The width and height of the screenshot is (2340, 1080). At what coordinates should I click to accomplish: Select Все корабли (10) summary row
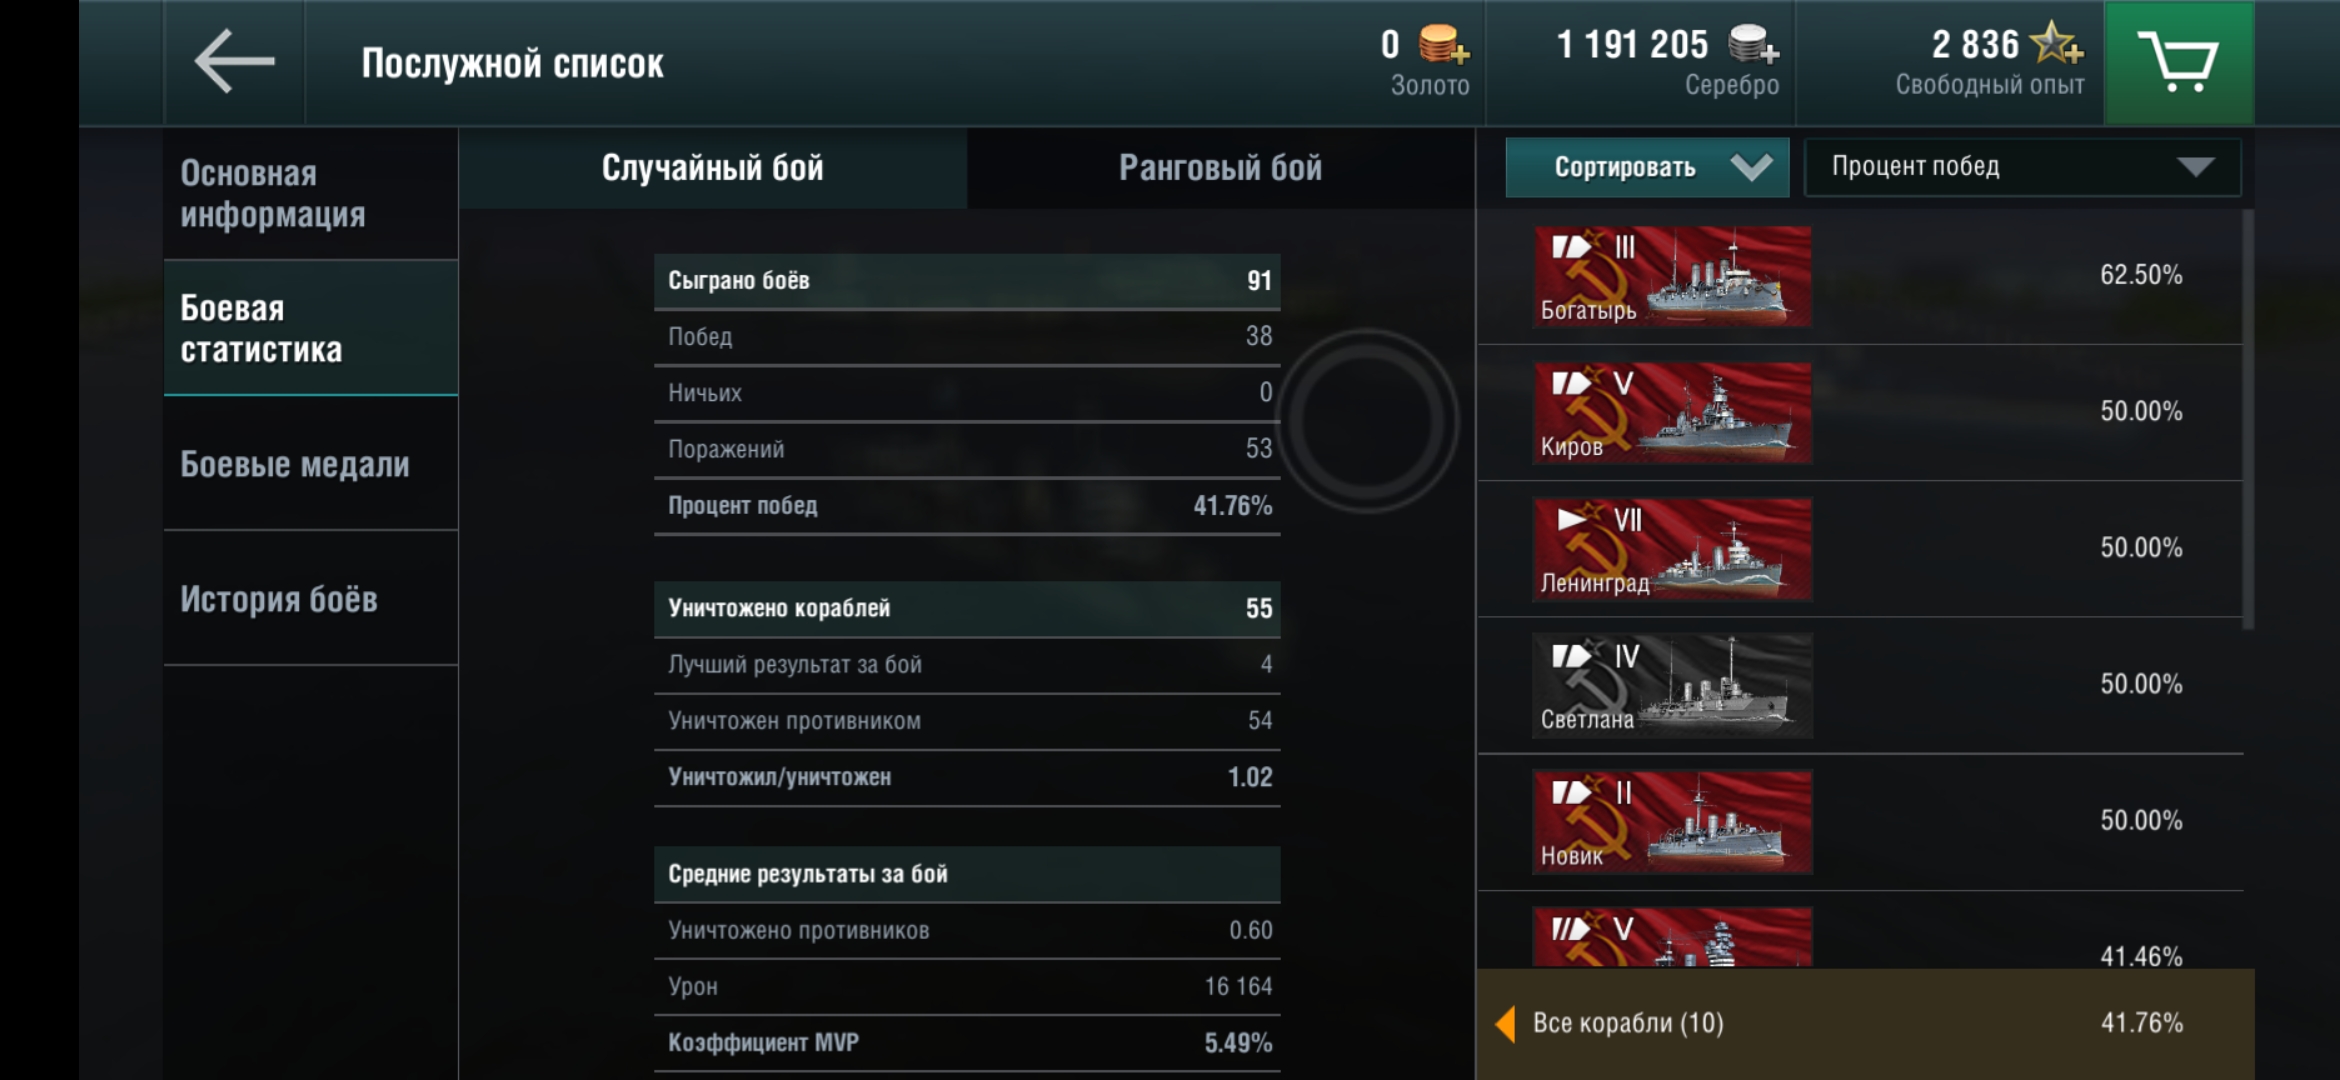point(1860,1023)
